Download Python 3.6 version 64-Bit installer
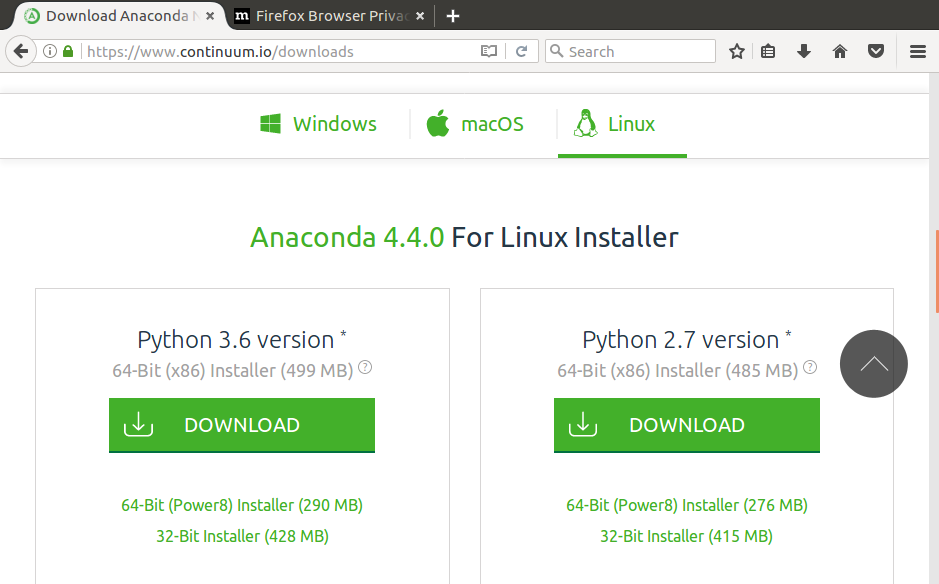939x584 pixels. tap(242, 425)
